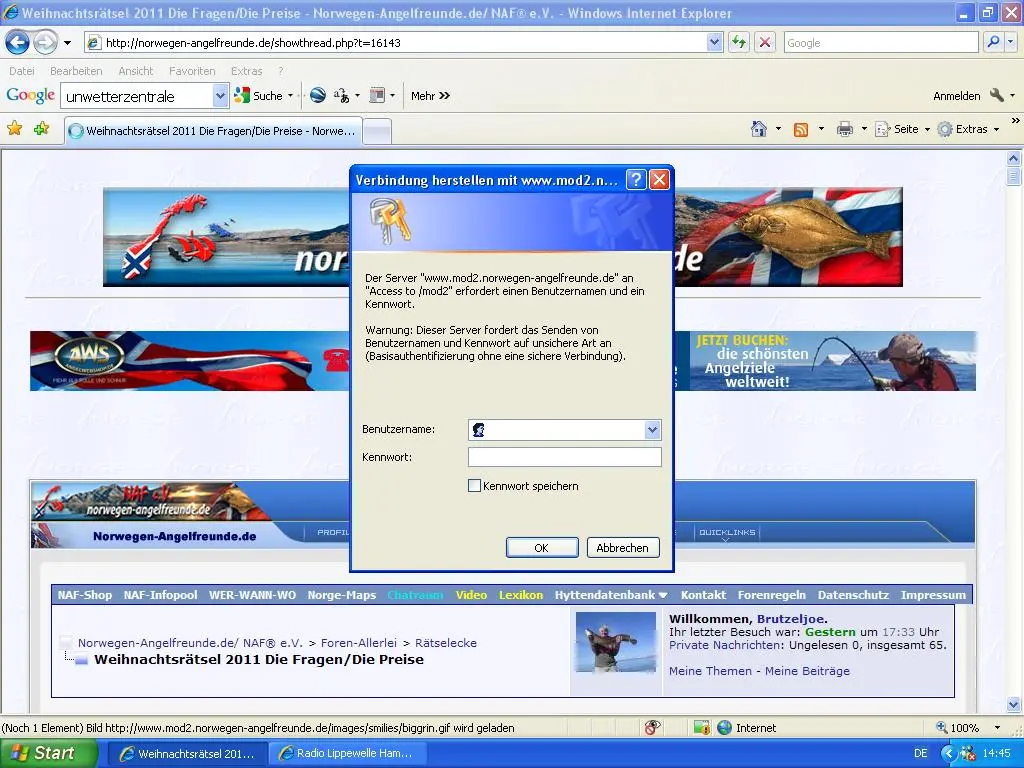Click the Refresh page icon
1024x768 pixels.
tap(739, 43)
